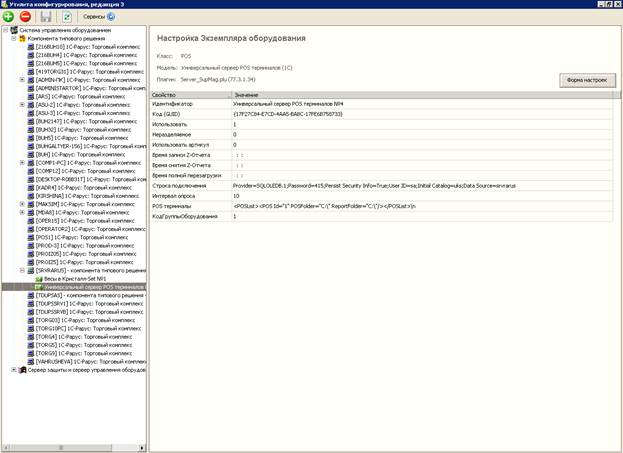Click computer icon beside [TORG10PC]
The width and height of the screenshot is (623, 453).
coord(31,328)
